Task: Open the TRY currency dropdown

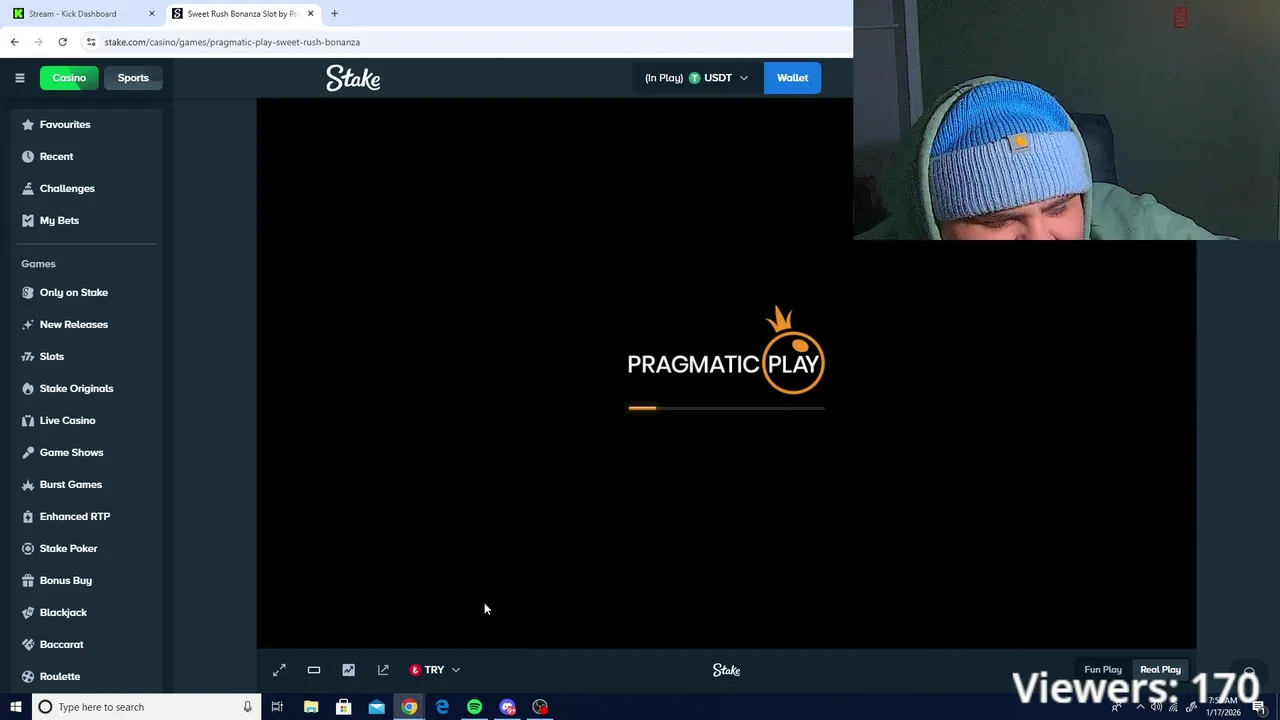Action: point(435,670)
